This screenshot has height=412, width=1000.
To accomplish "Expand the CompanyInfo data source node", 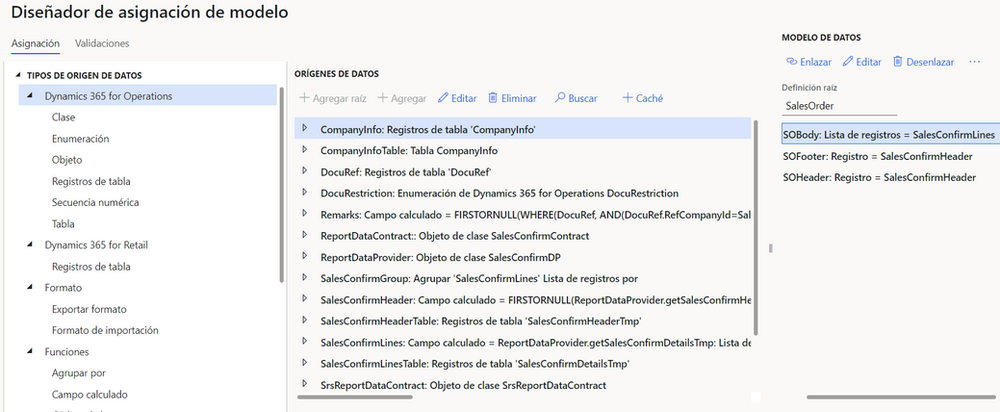I will [305, 129].
